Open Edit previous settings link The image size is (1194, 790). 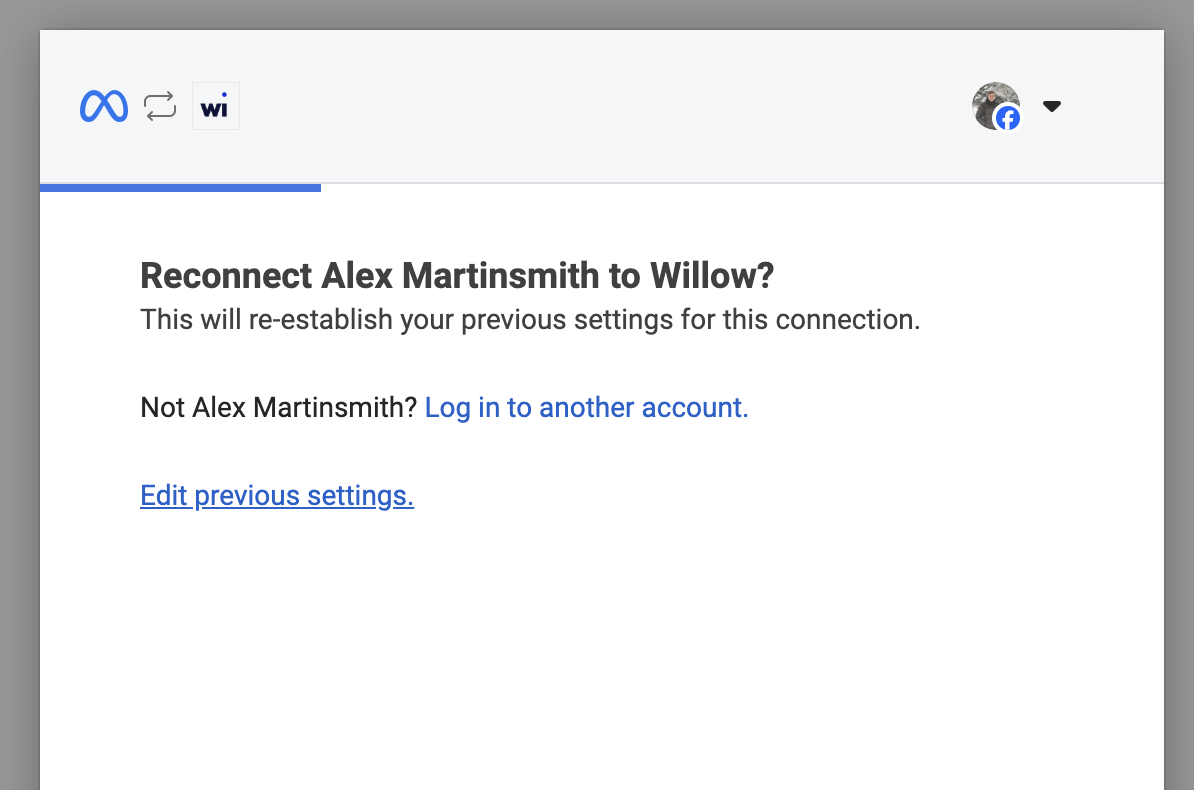(277, 495)
